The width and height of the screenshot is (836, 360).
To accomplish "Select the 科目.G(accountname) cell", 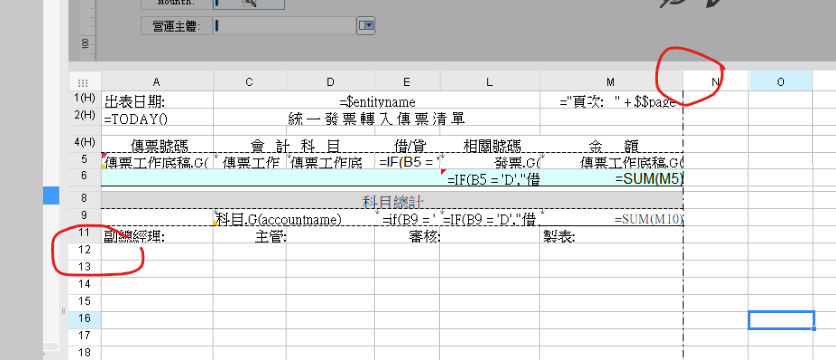I will (x=294, y=219).
